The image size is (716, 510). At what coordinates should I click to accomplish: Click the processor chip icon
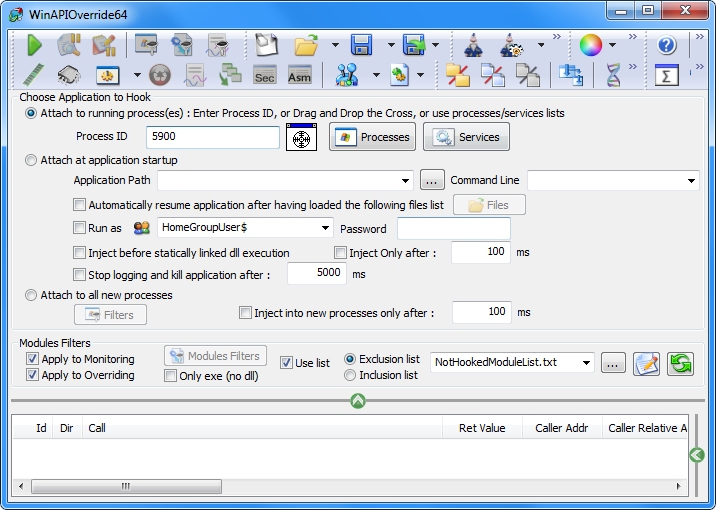69,75
